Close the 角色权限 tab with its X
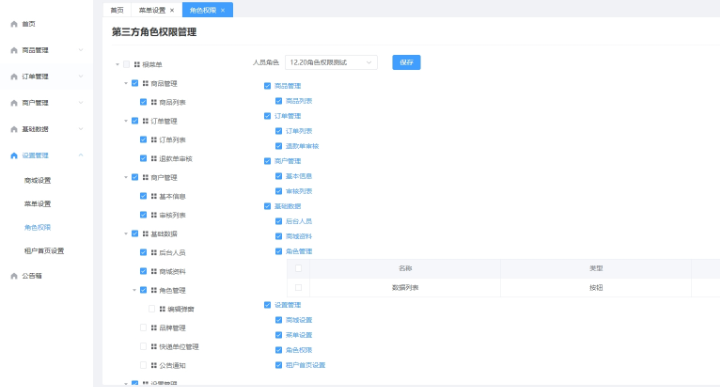The width and height of the screenshot is (720, 387). click(x=223, y=10)
